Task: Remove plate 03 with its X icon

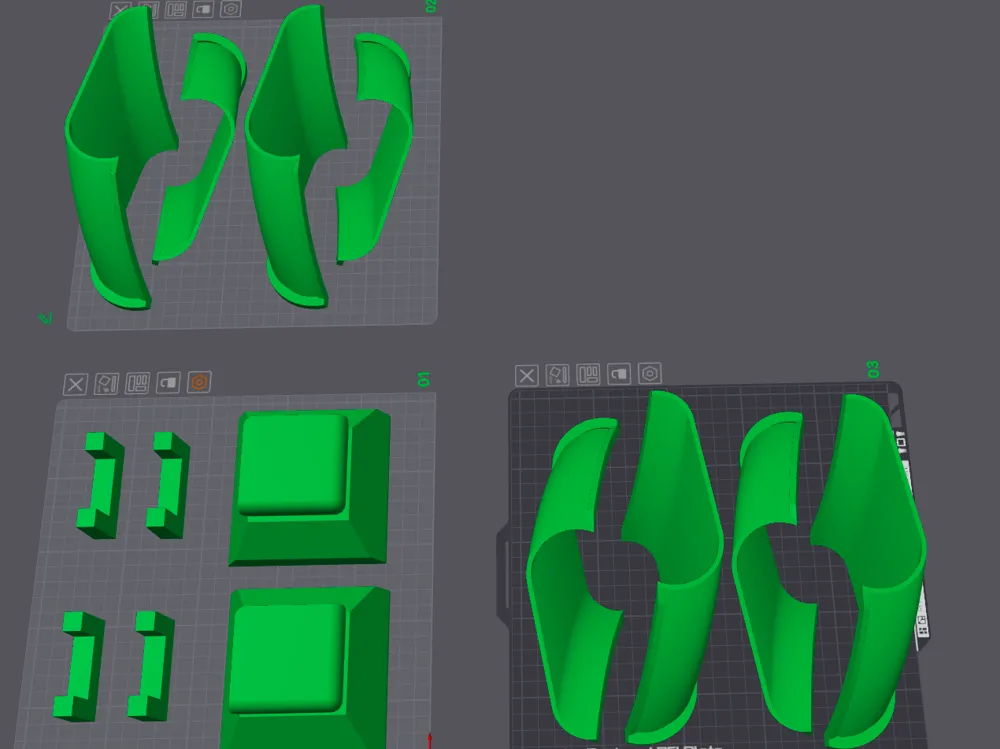Action: 527,376
